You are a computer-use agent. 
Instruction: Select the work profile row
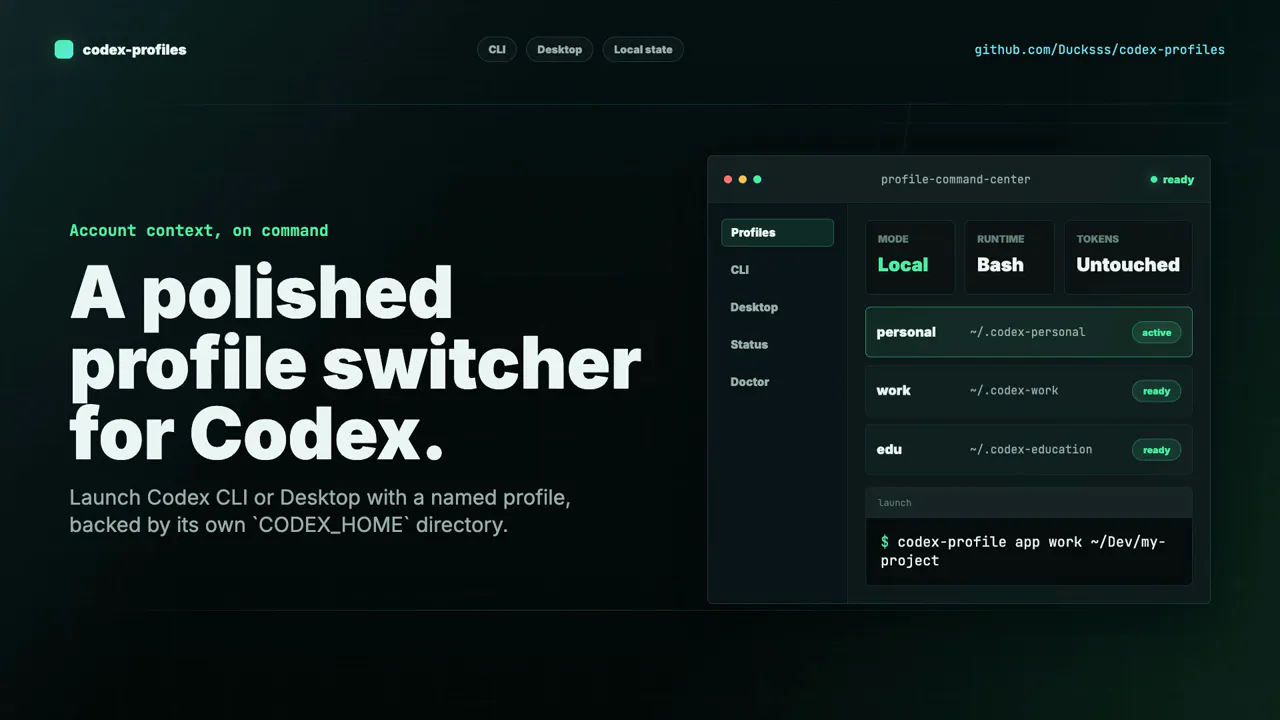click(1029, 391)
